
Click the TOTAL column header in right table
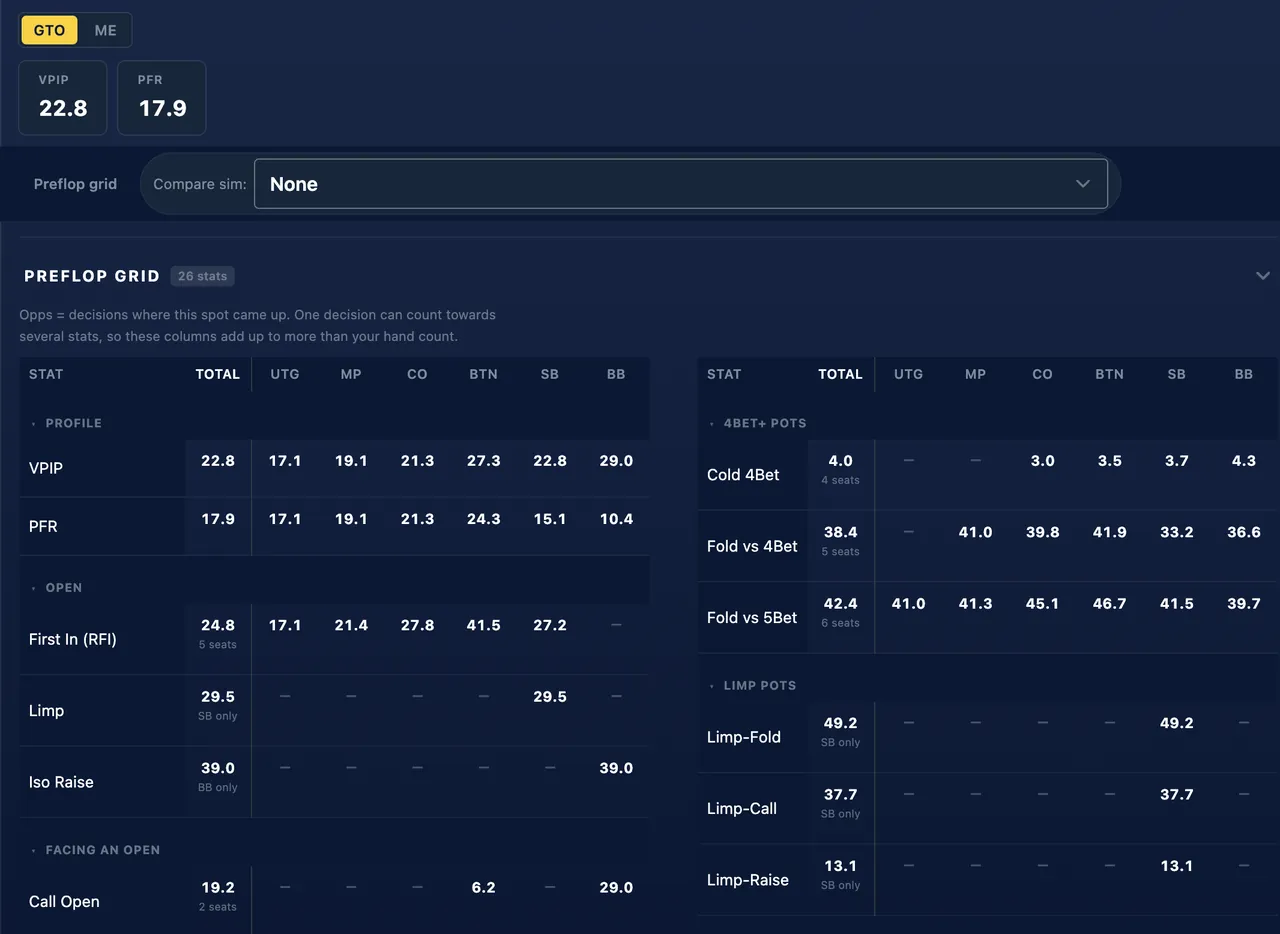840,374
